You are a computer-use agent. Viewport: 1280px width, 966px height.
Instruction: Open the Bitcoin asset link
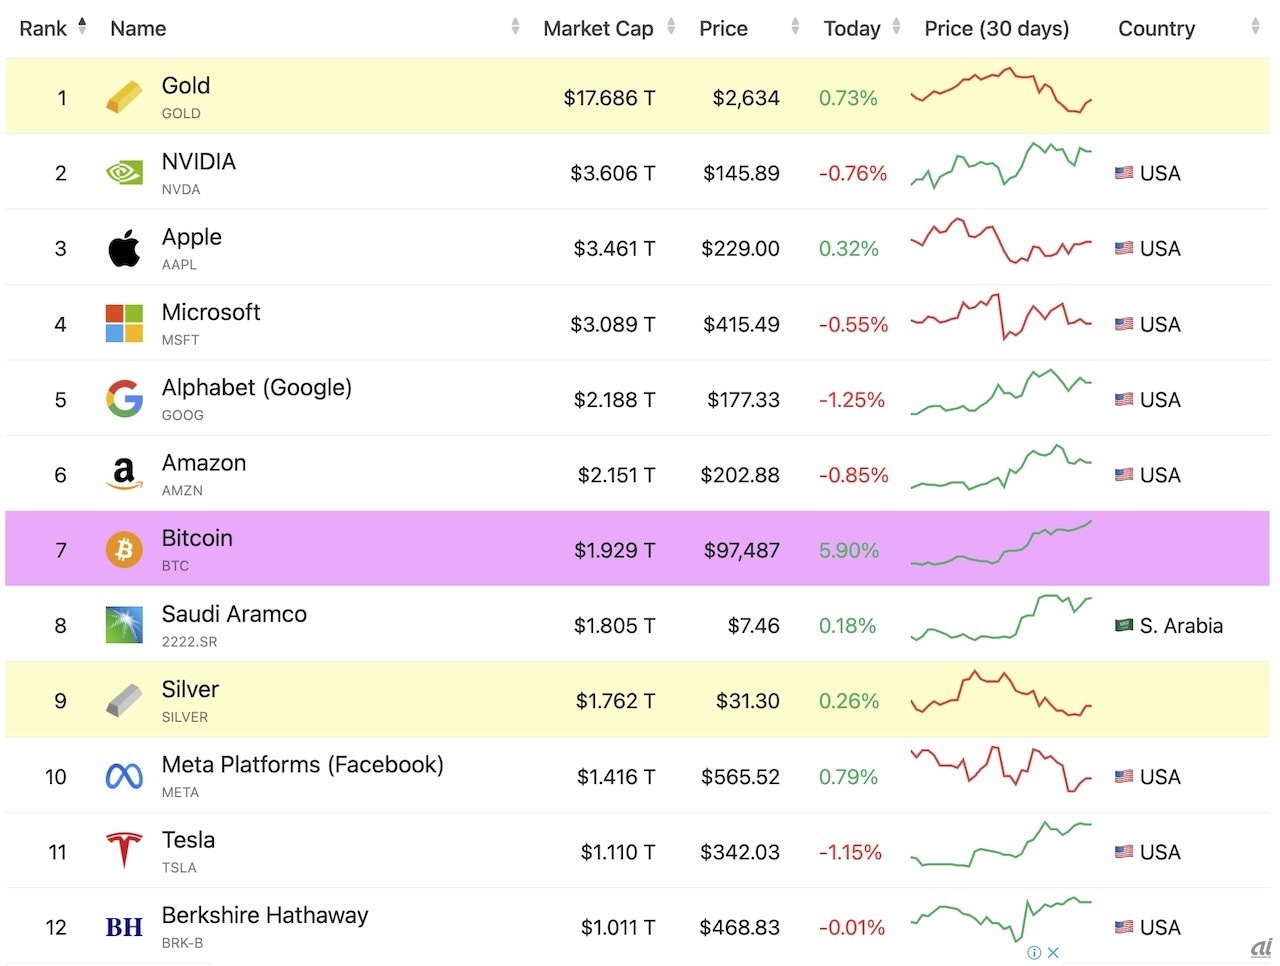coord(197,538)
